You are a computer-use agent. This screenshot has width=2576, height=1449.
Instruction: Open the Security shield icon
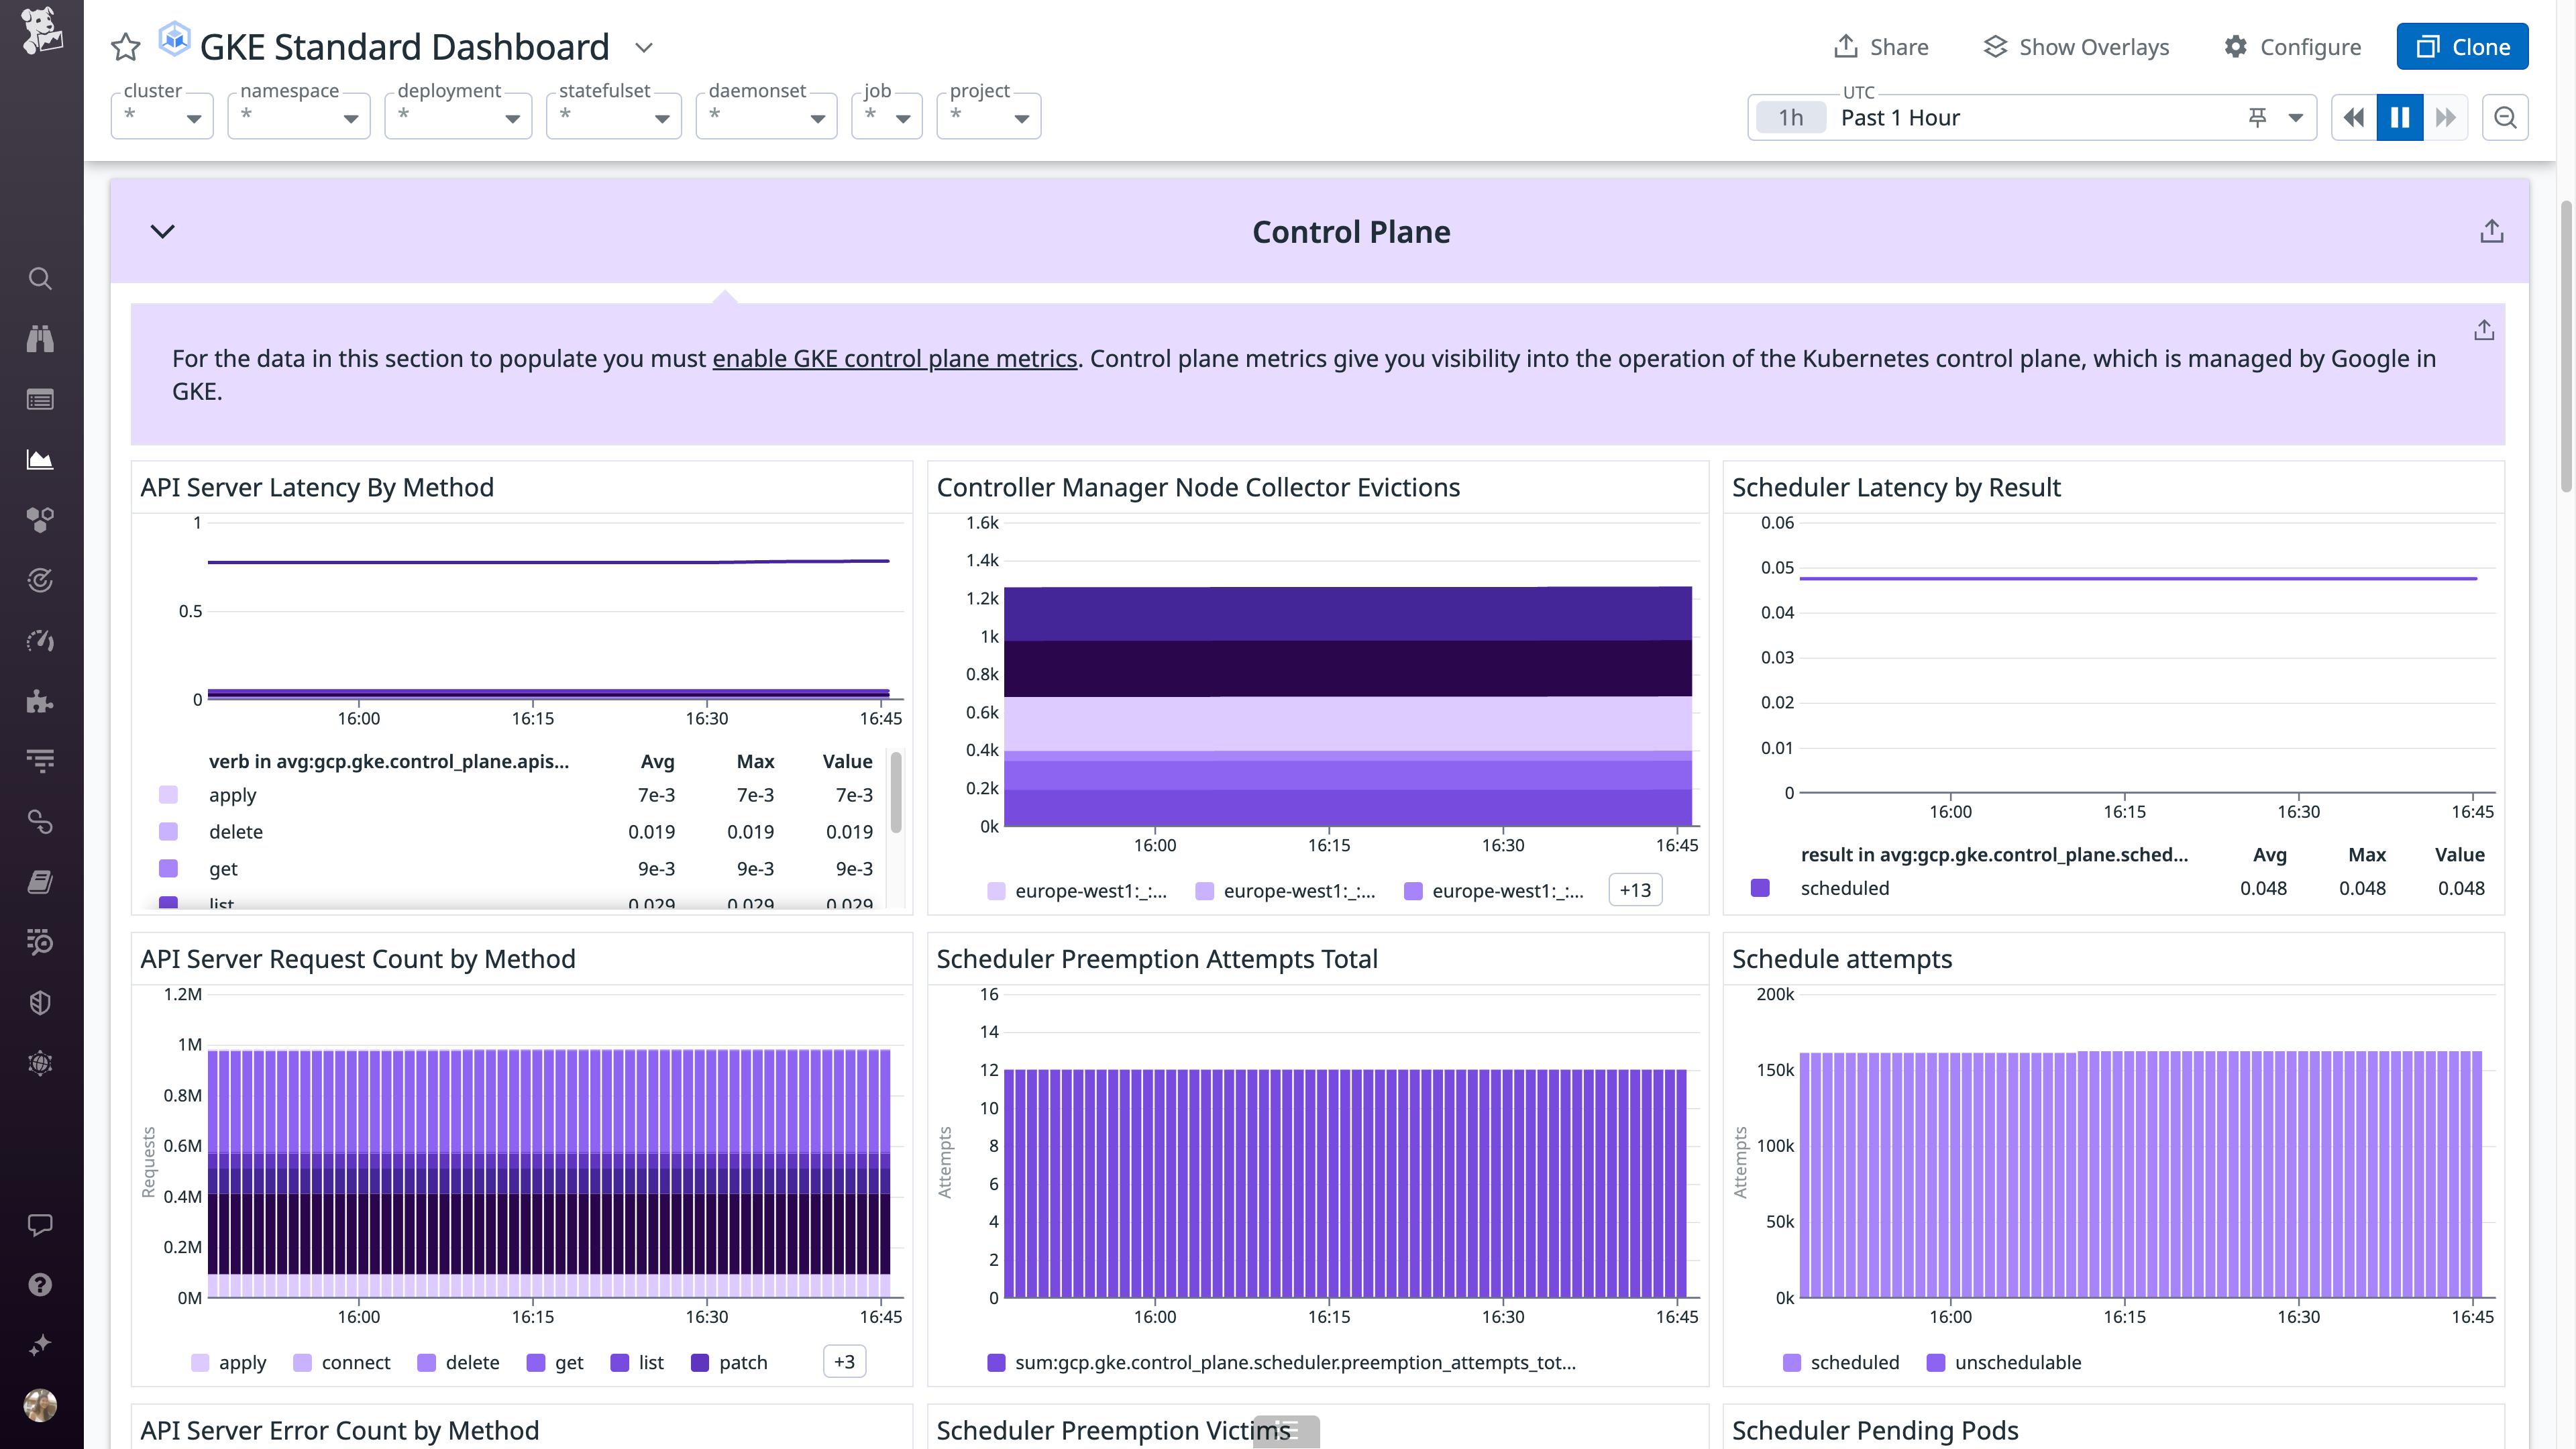[40, 1002]
